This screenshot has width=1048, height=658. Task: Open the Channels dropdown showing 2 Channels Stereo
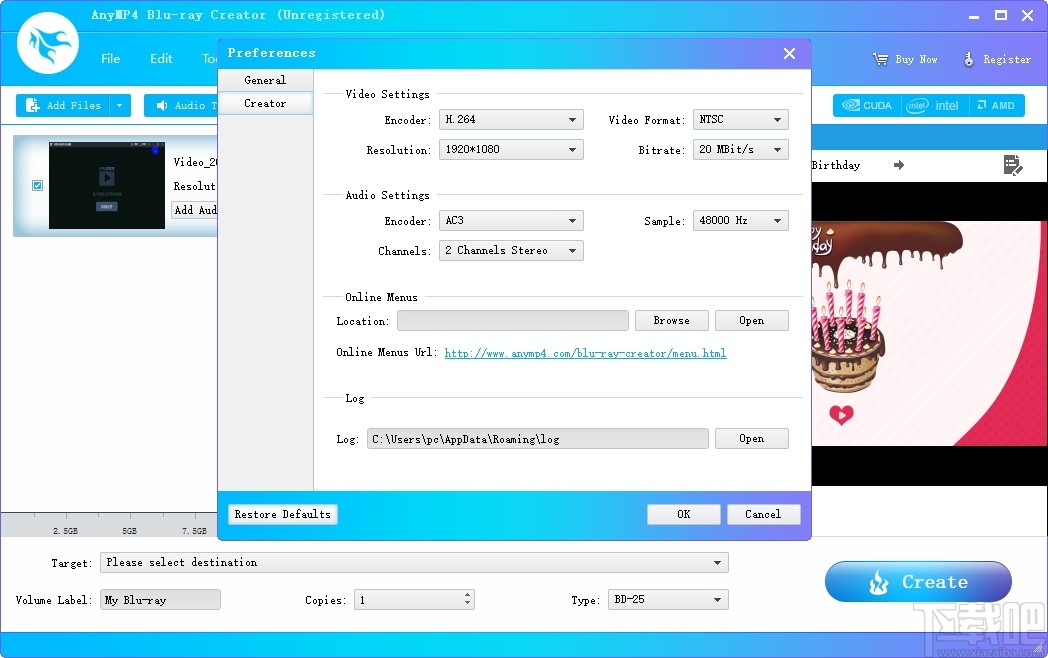point(511,250)
